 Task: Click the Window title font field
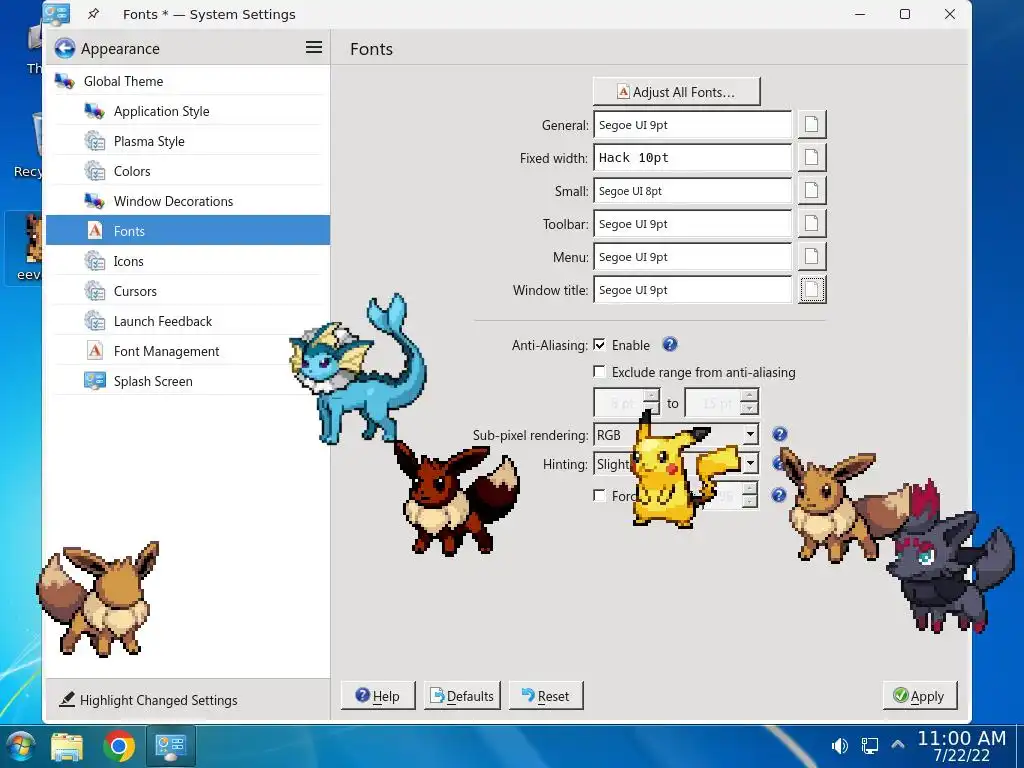[692, 289]
